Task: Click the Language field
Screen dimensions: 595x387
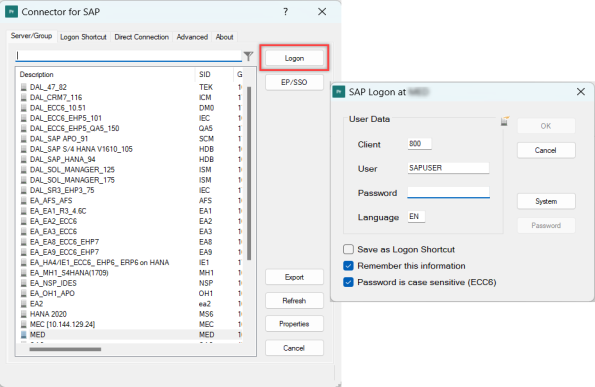Action: (x=416, y=217)
